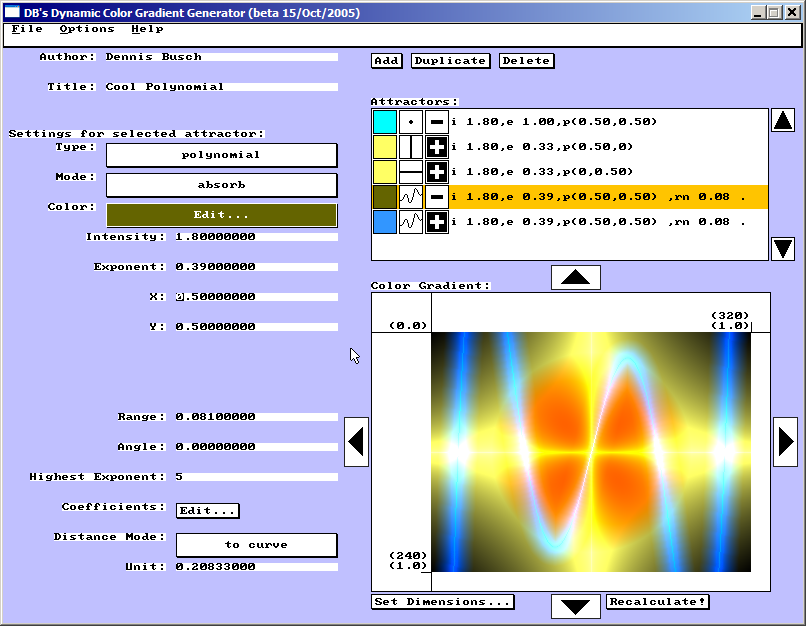Toggle the plus mode icon of the blue polynomial attractor
This screenshot has height=626, width=806.
tap(436, 222)
